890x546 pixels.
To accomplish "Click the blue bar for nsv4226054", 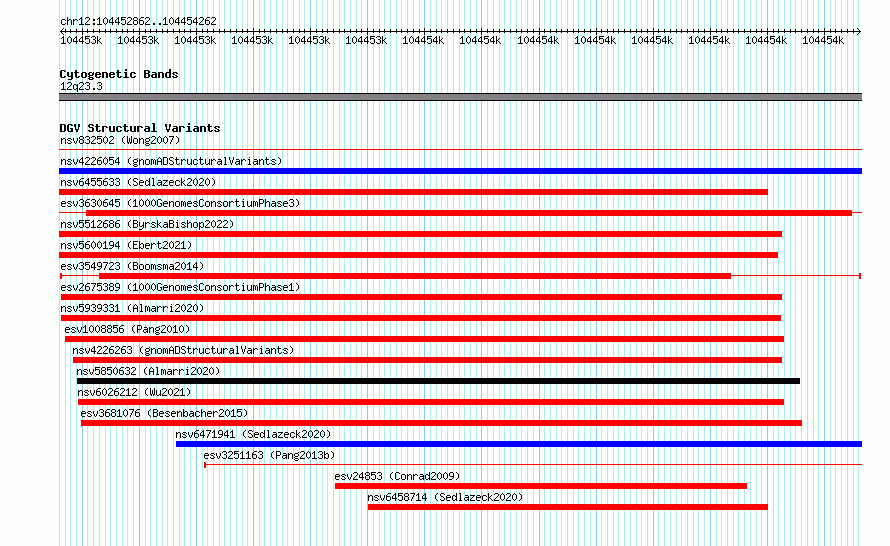I will point(460,171).
